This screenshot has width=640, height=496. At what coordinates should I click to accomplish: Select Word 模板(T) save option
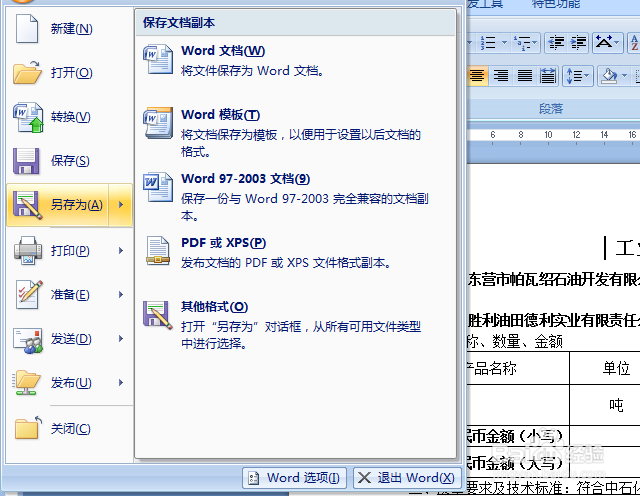point(296,132)
